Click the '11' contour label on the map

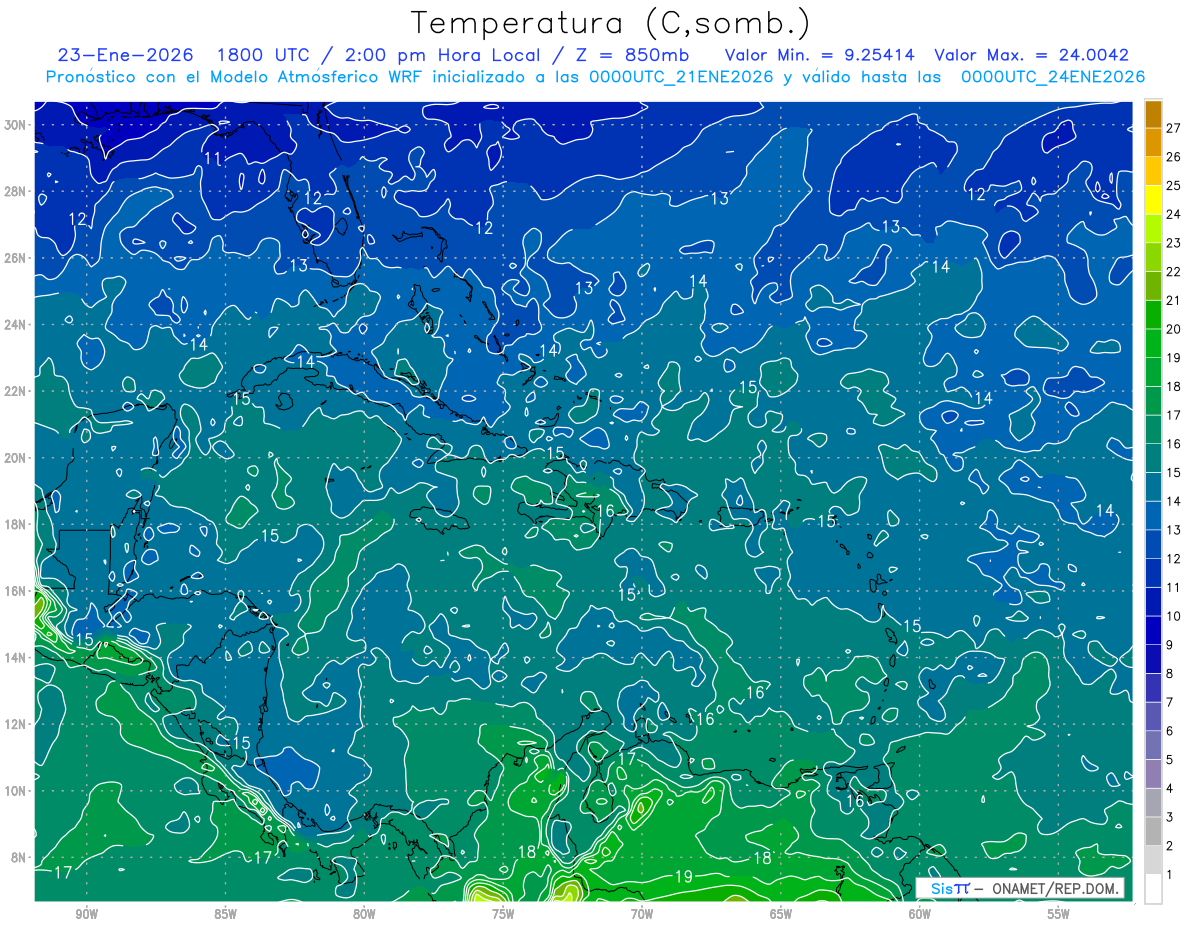[x=213, y=159]
